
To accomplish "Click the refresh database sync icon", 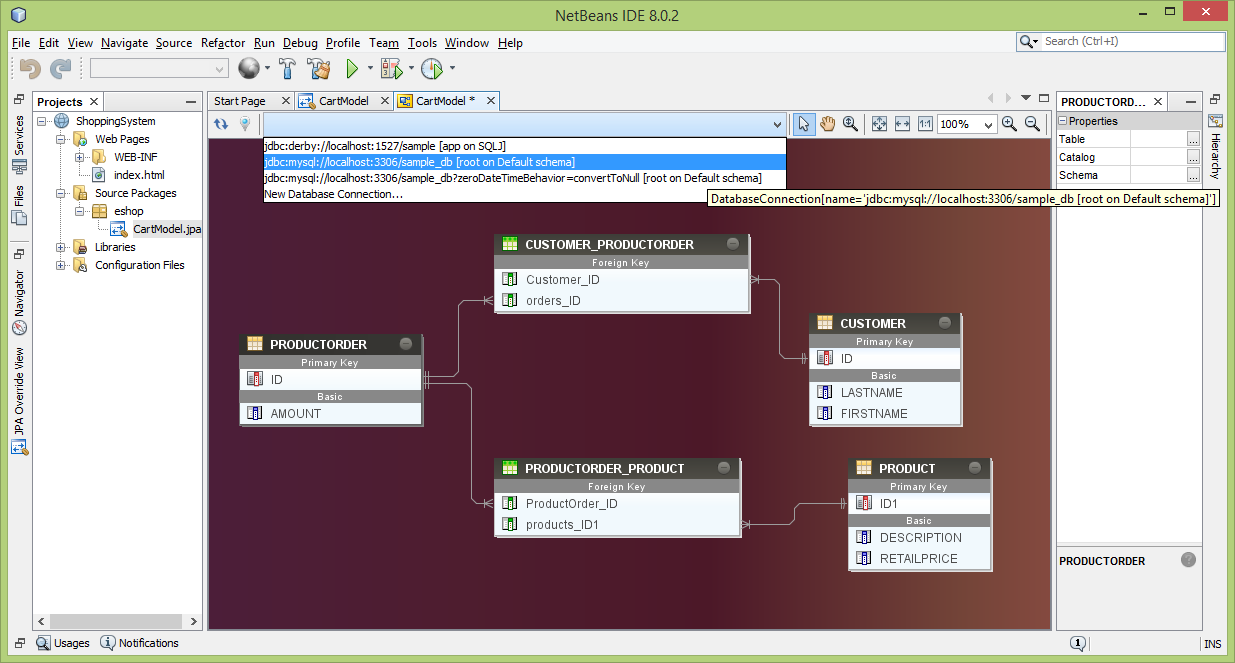I will (x=221, y=124).
